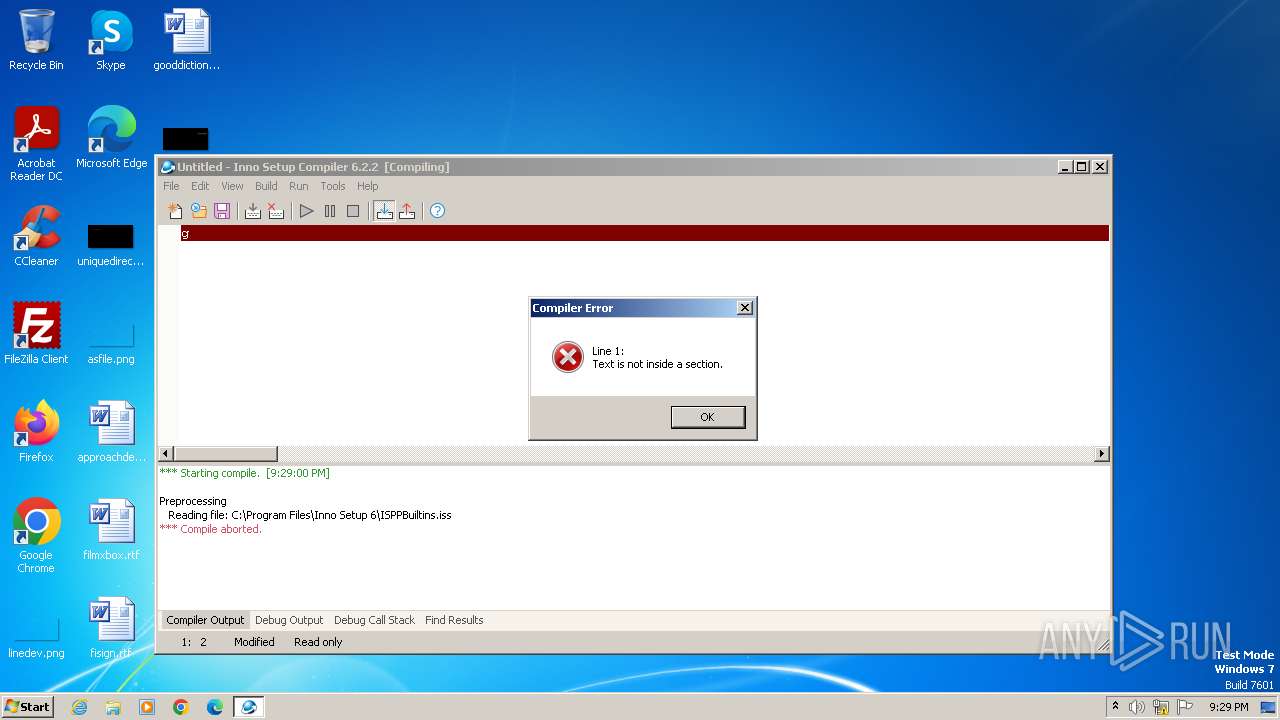Viewport: 1280px width, 720px height.
Task: Click the New script toolbar icon
Action: (x=175, y=211)
